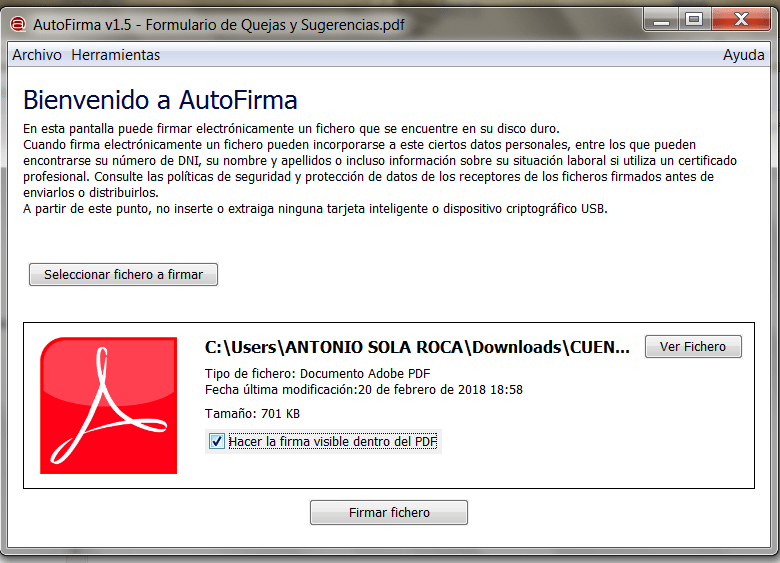Minimize the AutoFirma window
780x563 pixels.
658,19
